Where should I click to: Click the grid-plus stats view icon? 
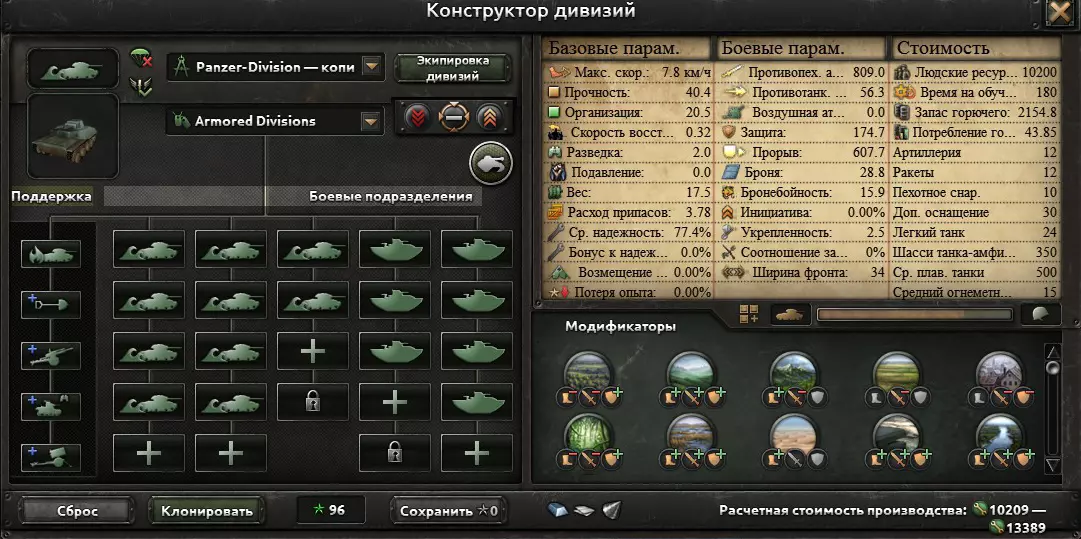pos(749,314)
